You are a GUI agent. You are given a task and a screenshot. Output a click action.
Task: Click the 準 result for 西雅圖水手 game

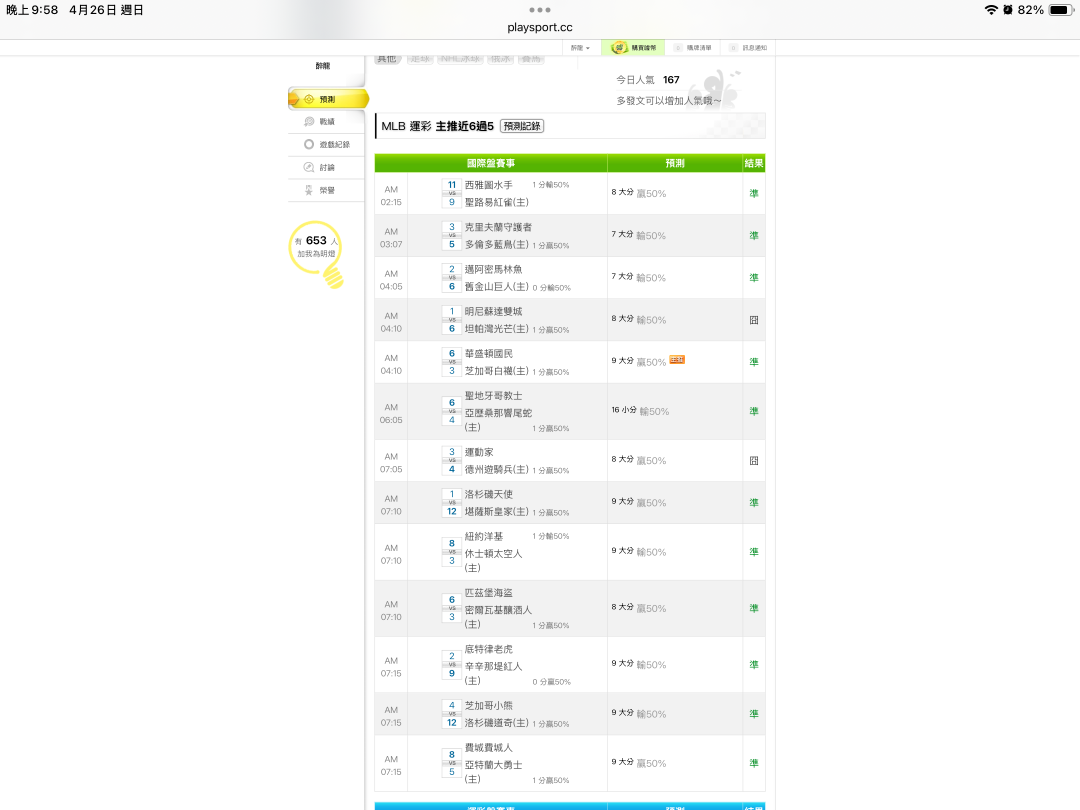754,193
